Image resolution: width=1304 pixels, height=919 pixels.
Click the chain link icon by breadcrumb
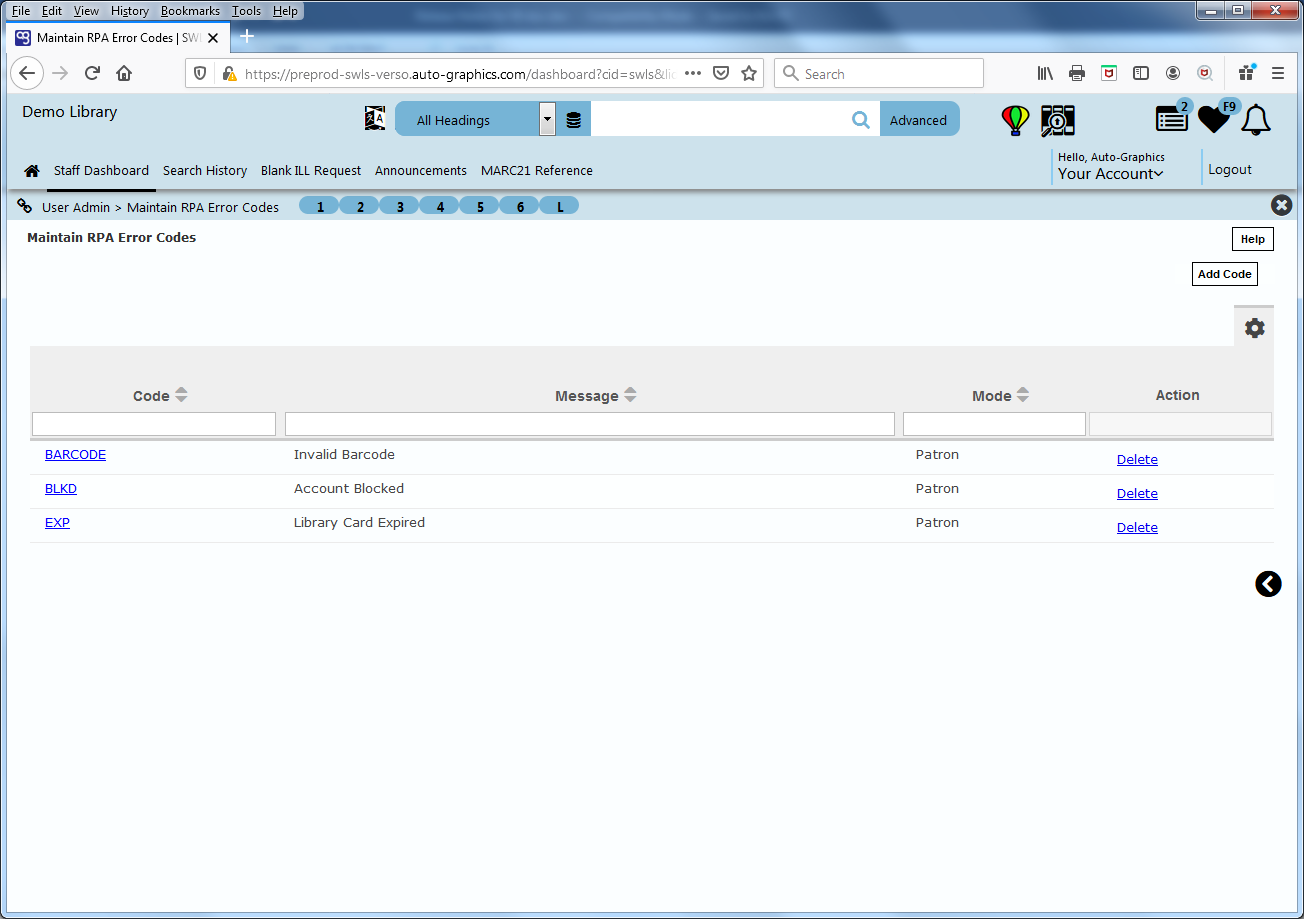(25, 206)
